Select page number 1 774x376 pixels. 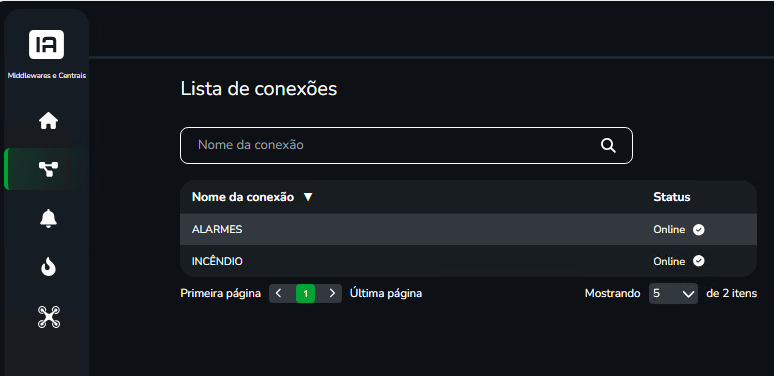coord(306,294)
